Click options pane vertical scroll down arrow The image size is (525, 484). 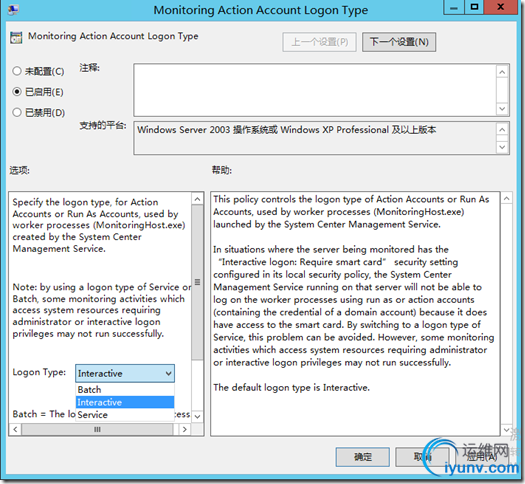click(198, 416)
